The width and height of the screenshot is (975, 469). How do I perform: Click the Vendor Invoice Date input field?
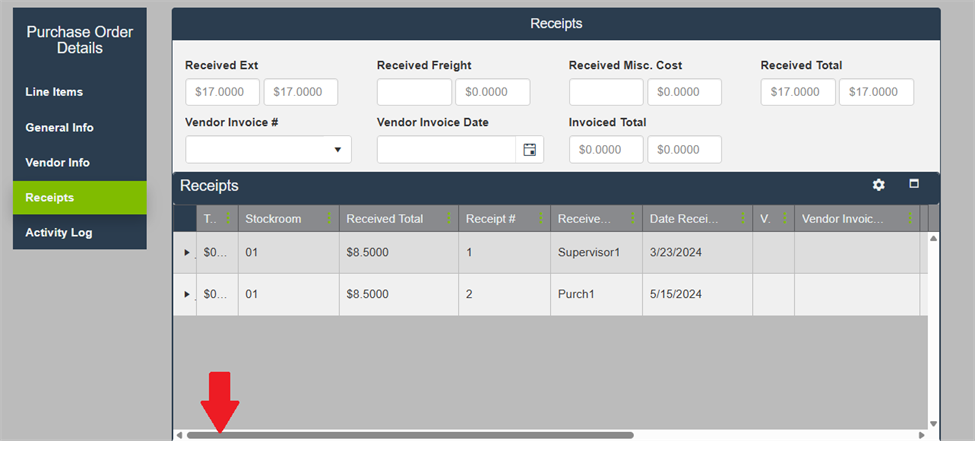coord(446,150)
